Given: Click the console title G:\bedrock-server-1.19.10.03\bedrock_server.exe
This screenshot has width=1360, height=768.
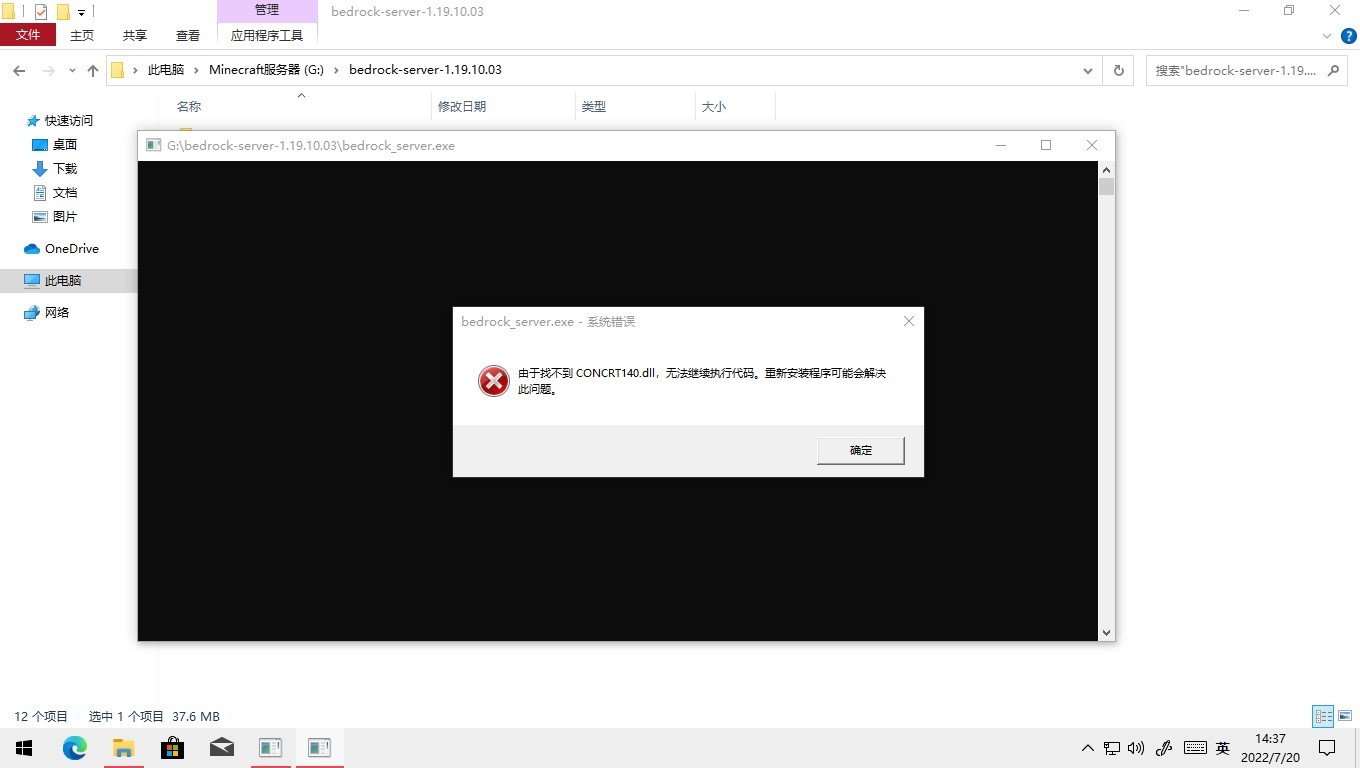Looking at the screenshot, I should (311, 145).
